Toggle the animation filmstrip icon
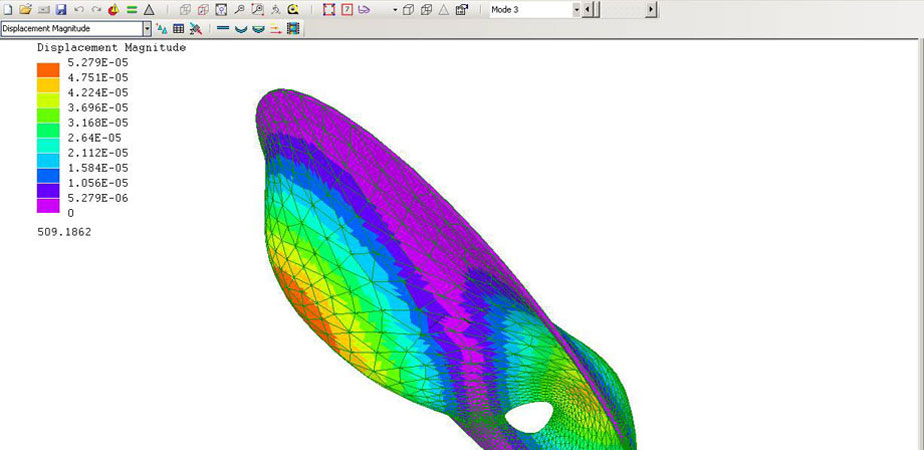924x450 pixels. 292,28
